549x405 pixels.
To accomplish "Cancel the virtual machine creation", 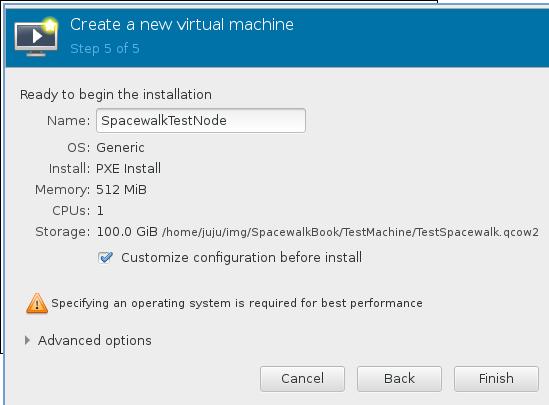I will pyautogui.click(x=303, y=379).
